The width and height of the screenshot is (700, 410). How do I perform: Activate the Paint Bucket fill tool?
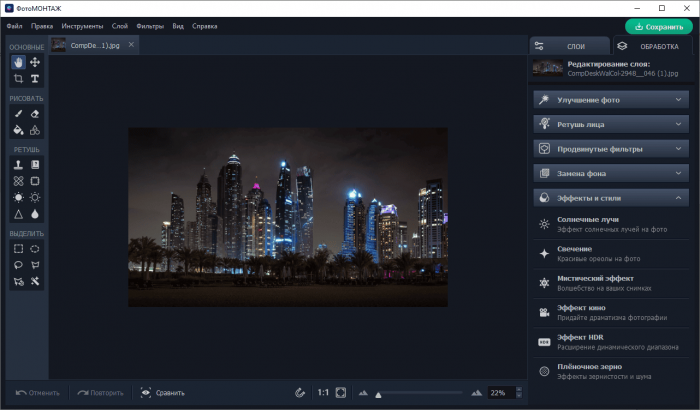pos(18,130)
